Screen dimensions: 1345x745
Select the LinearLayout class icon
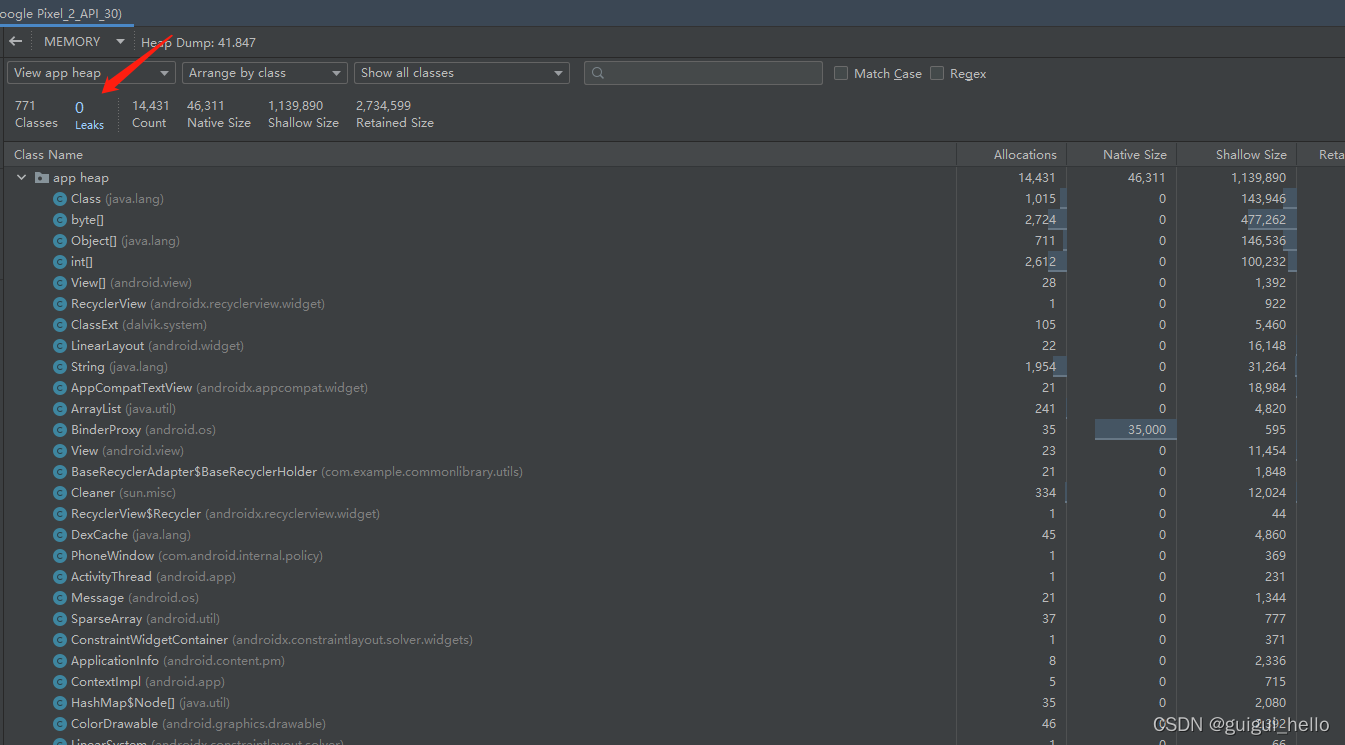[60, 346]
